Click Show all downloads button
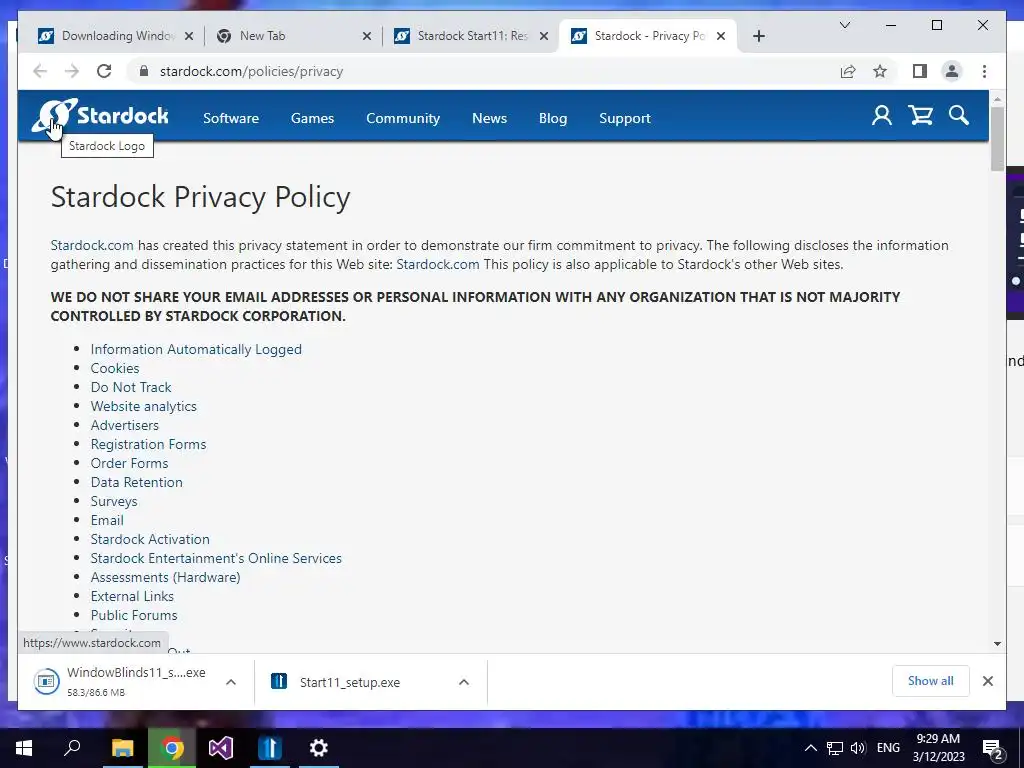The image size is (1024, 768). pos(931,681)
